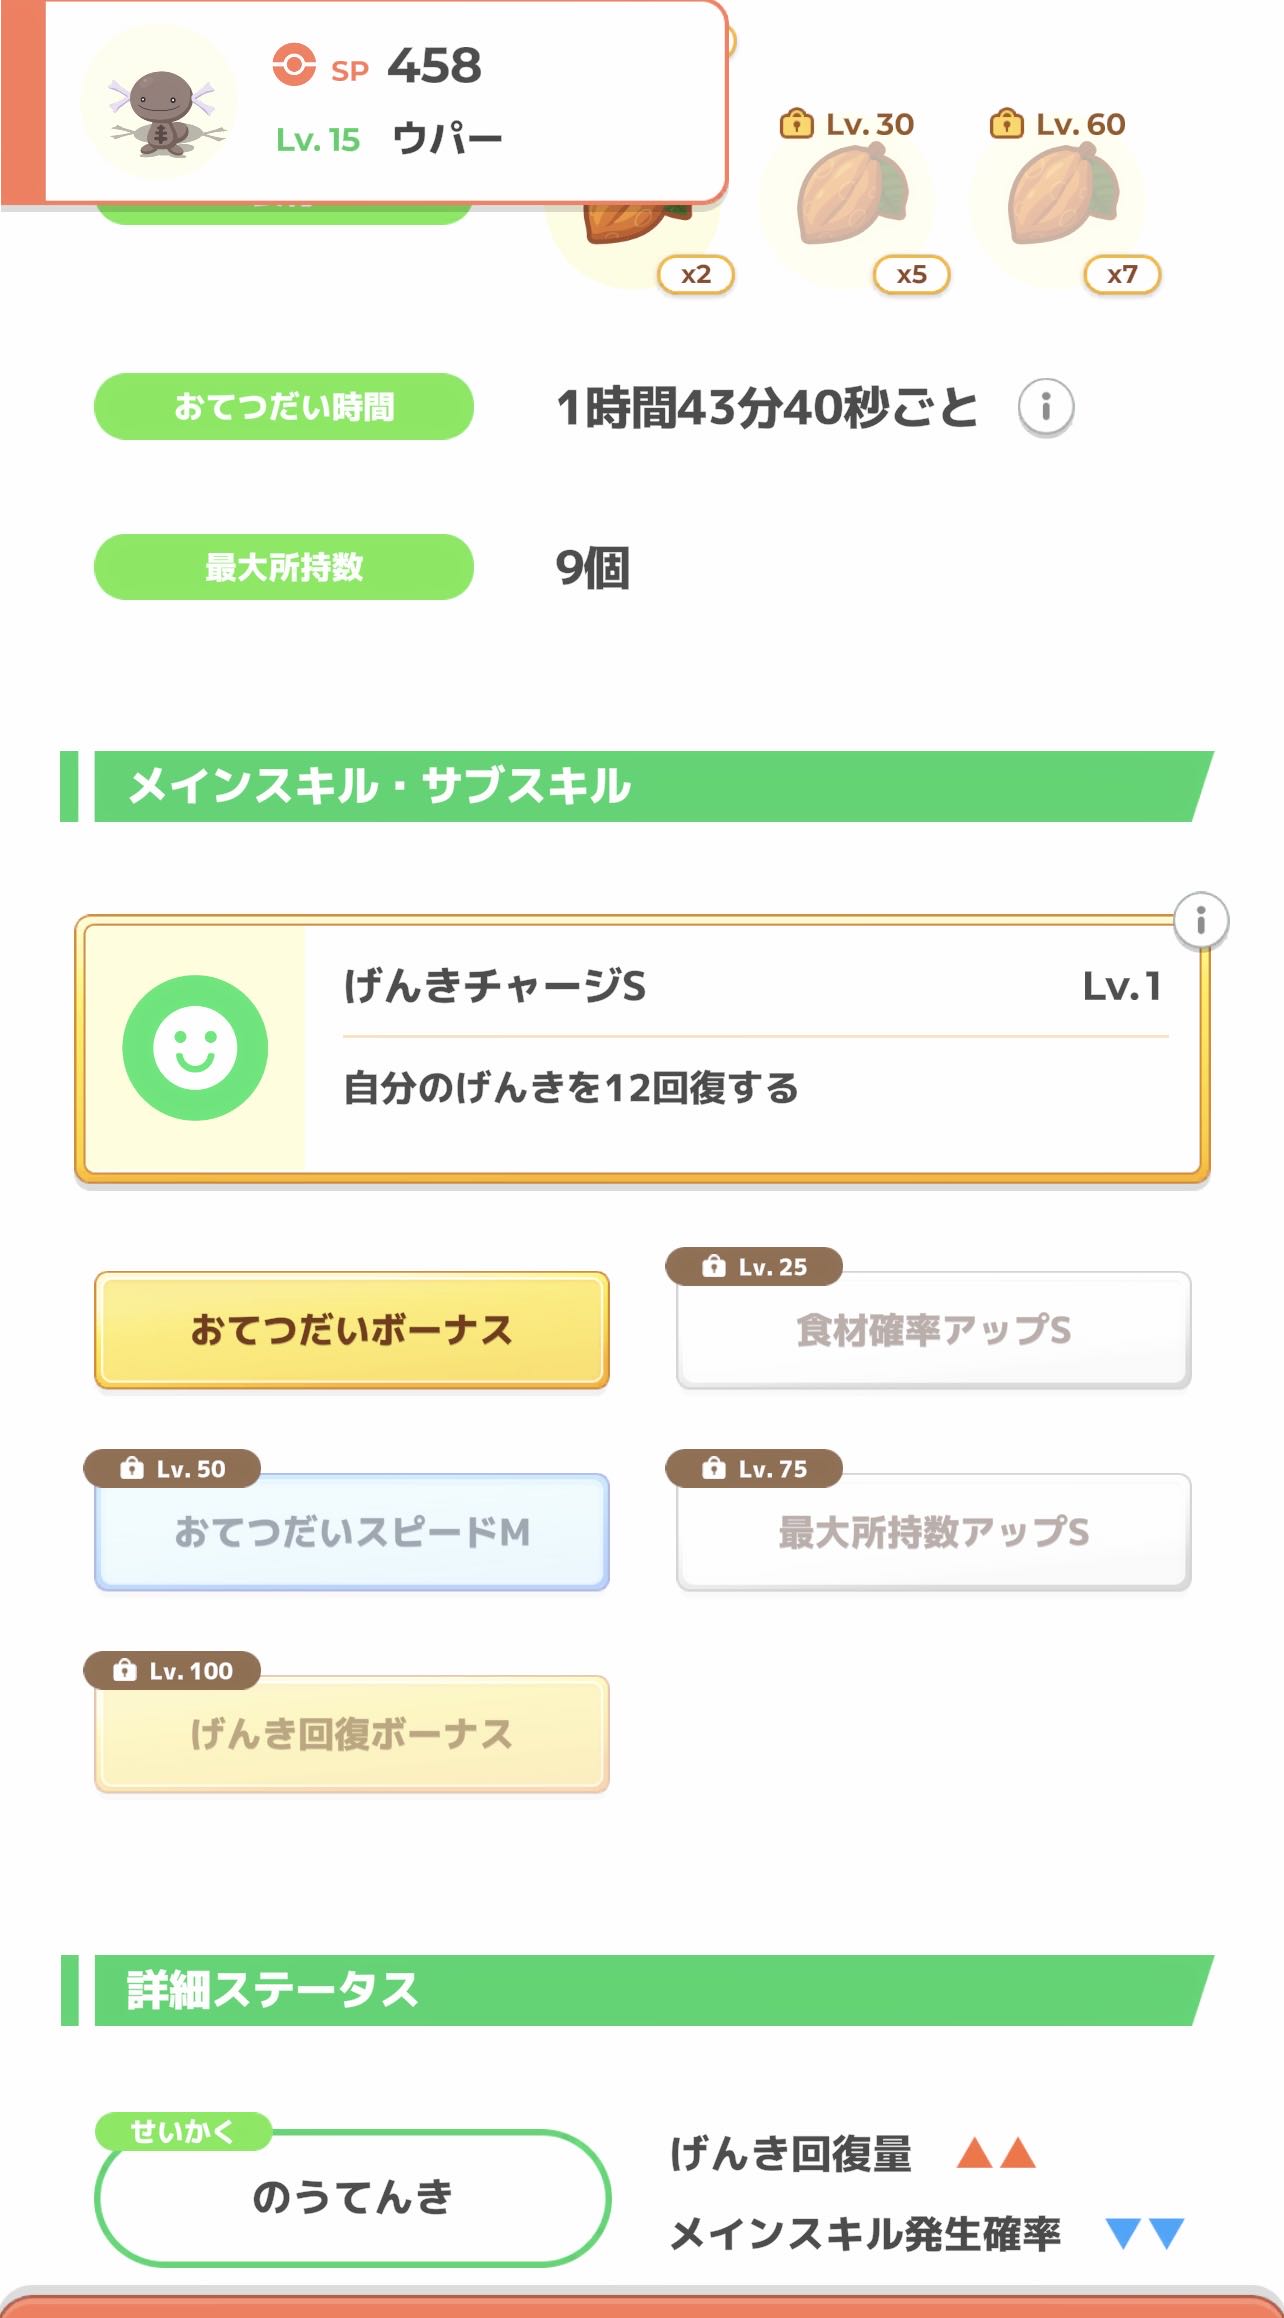Open main skill info icon
1284x2318 pixels.
(x=1200, y=920)
